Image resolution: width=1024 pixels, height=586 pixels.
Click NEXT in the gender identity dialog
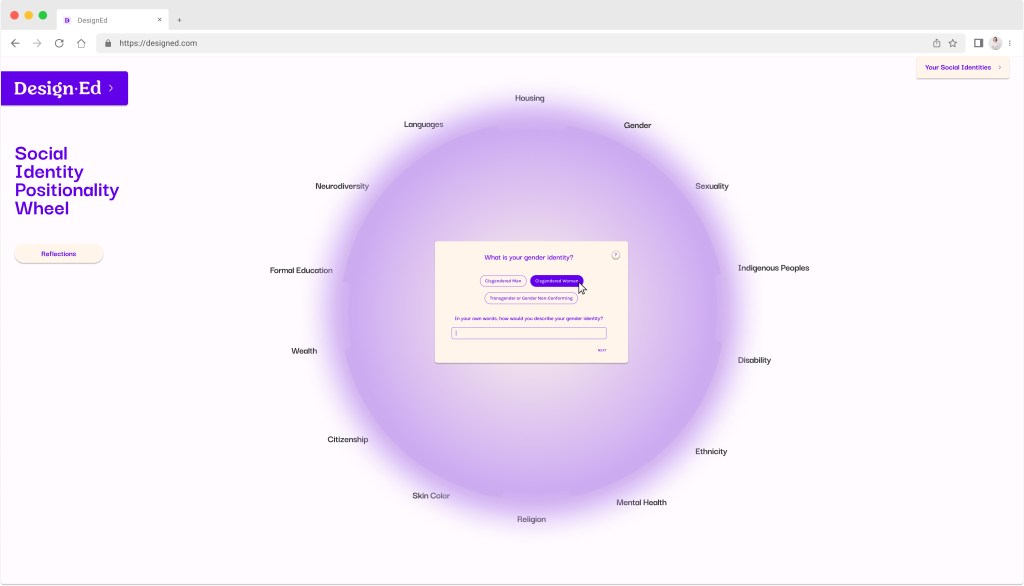pos(602,350)
